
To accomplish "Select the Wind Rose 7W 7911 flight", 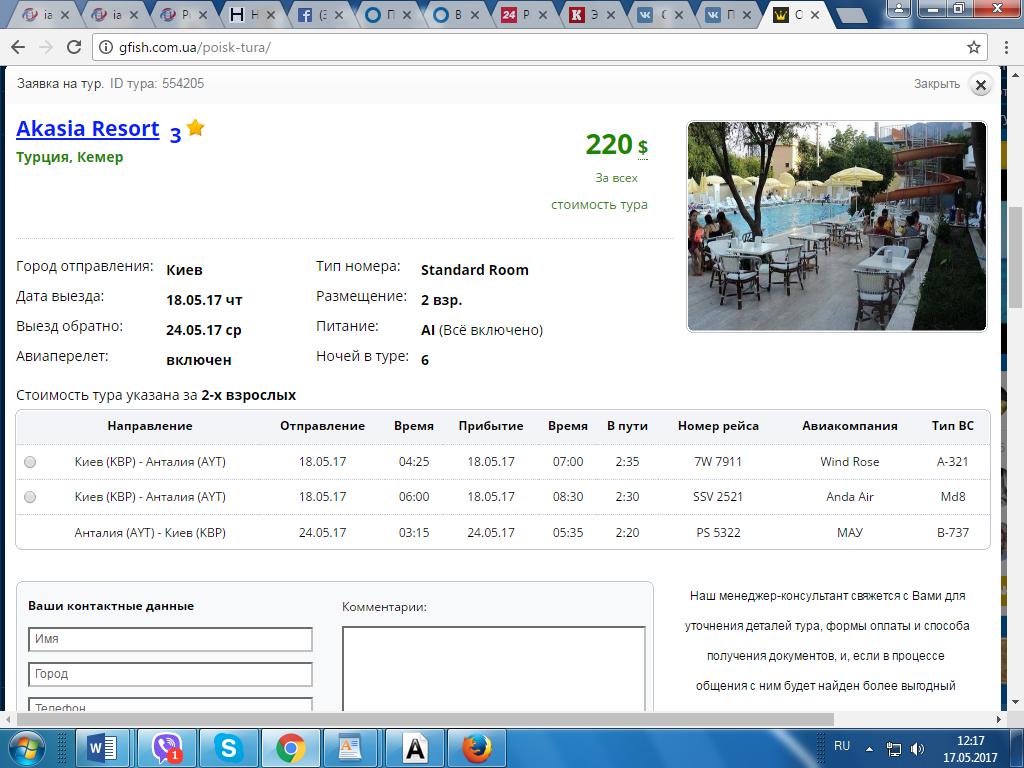I will click(x=30, y=462).
